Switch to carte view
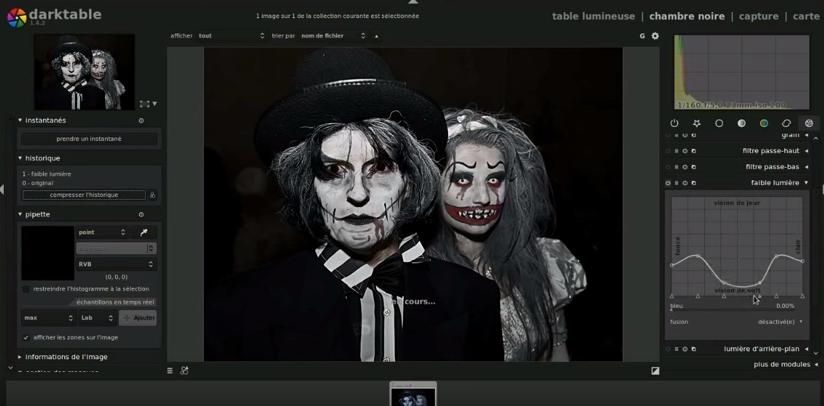This screenshot has width=824, height=406. coord(806,16)
